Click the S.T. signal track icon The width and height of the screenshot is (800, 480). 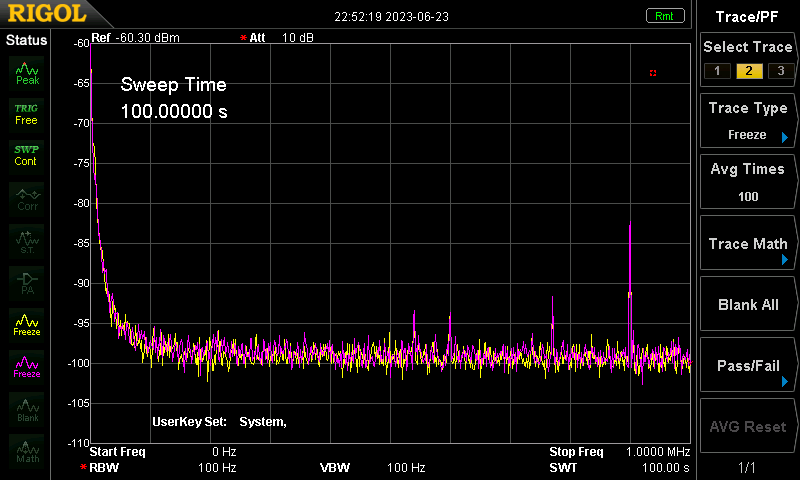tap(27, 241)
